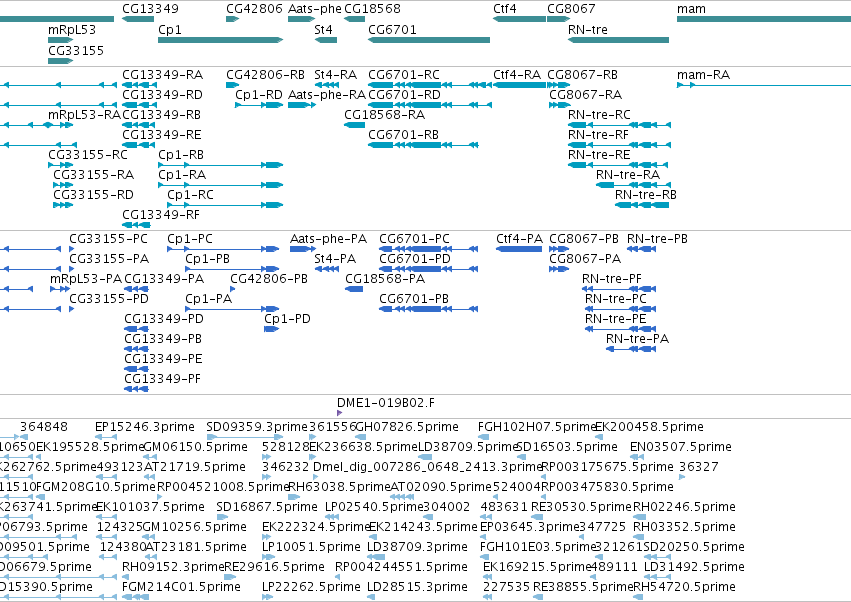This screenshot has height=602, width=851.
Task: Select the CG8067 gene name
Action: (571, 9)
